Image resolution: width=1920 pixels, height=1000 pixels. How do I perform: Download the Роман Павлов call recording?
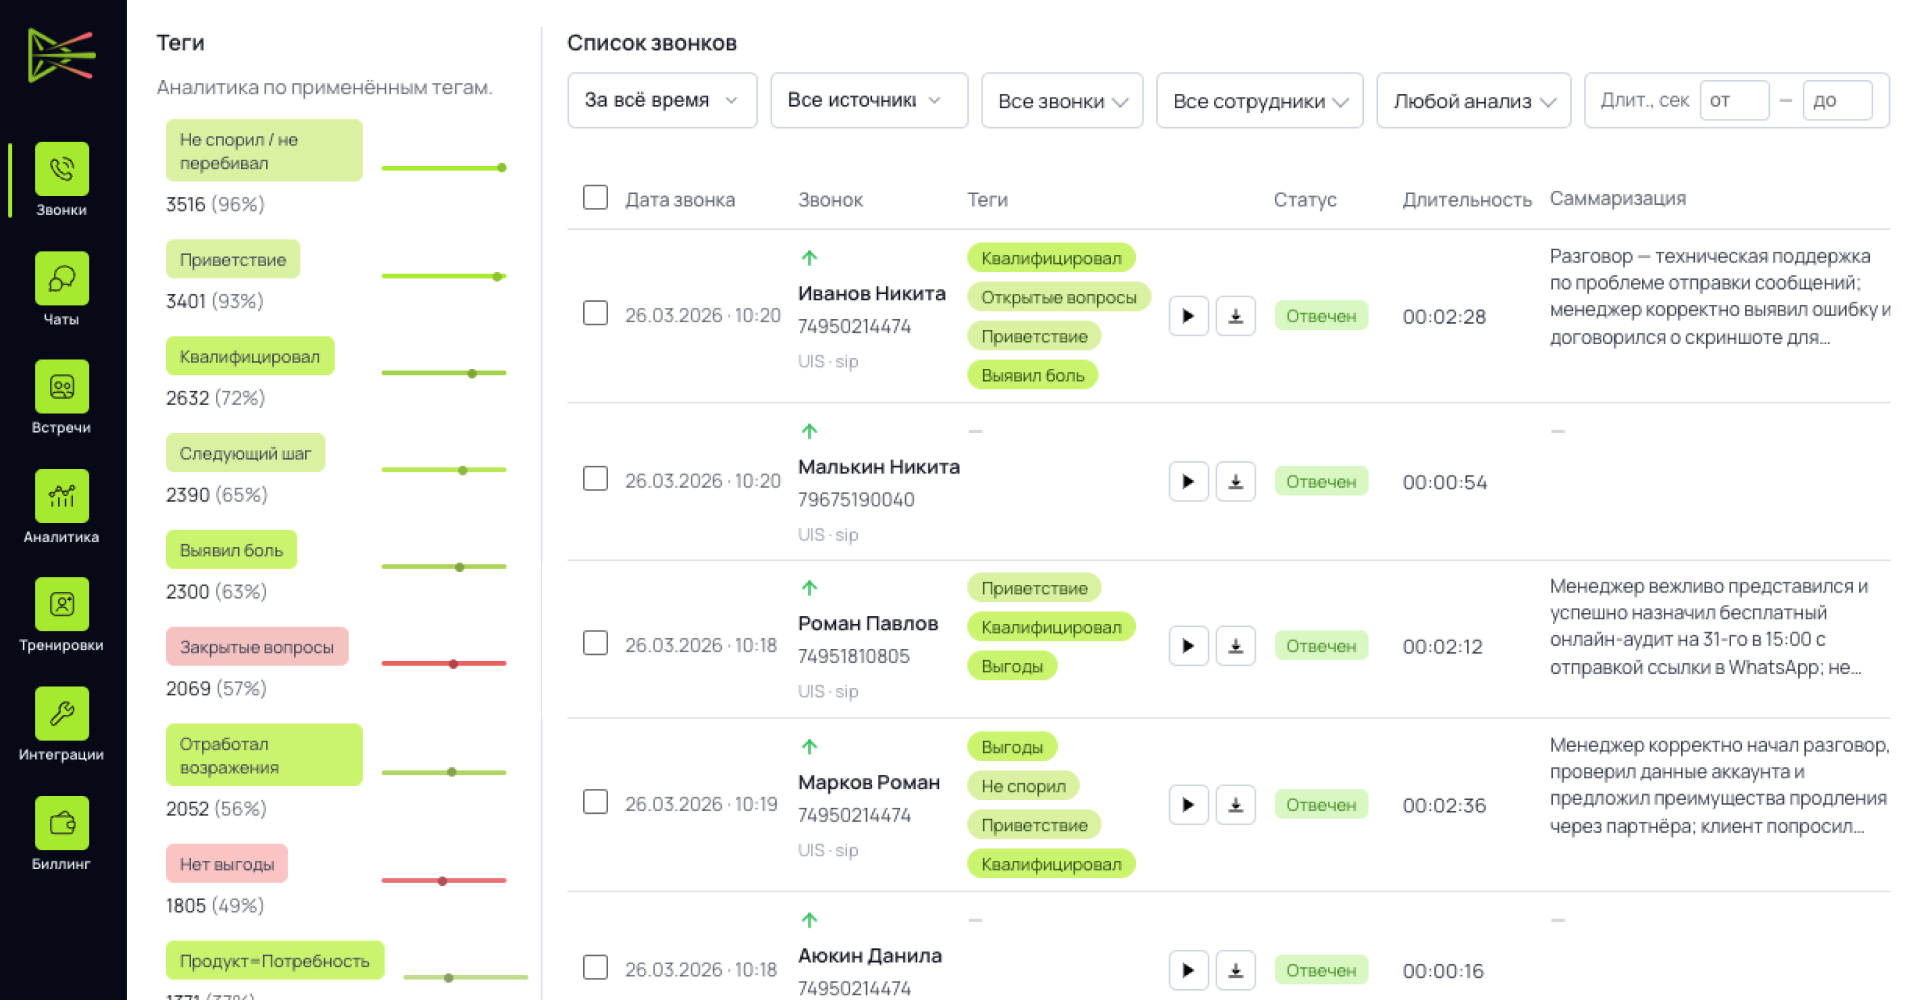click(1236, 646)
